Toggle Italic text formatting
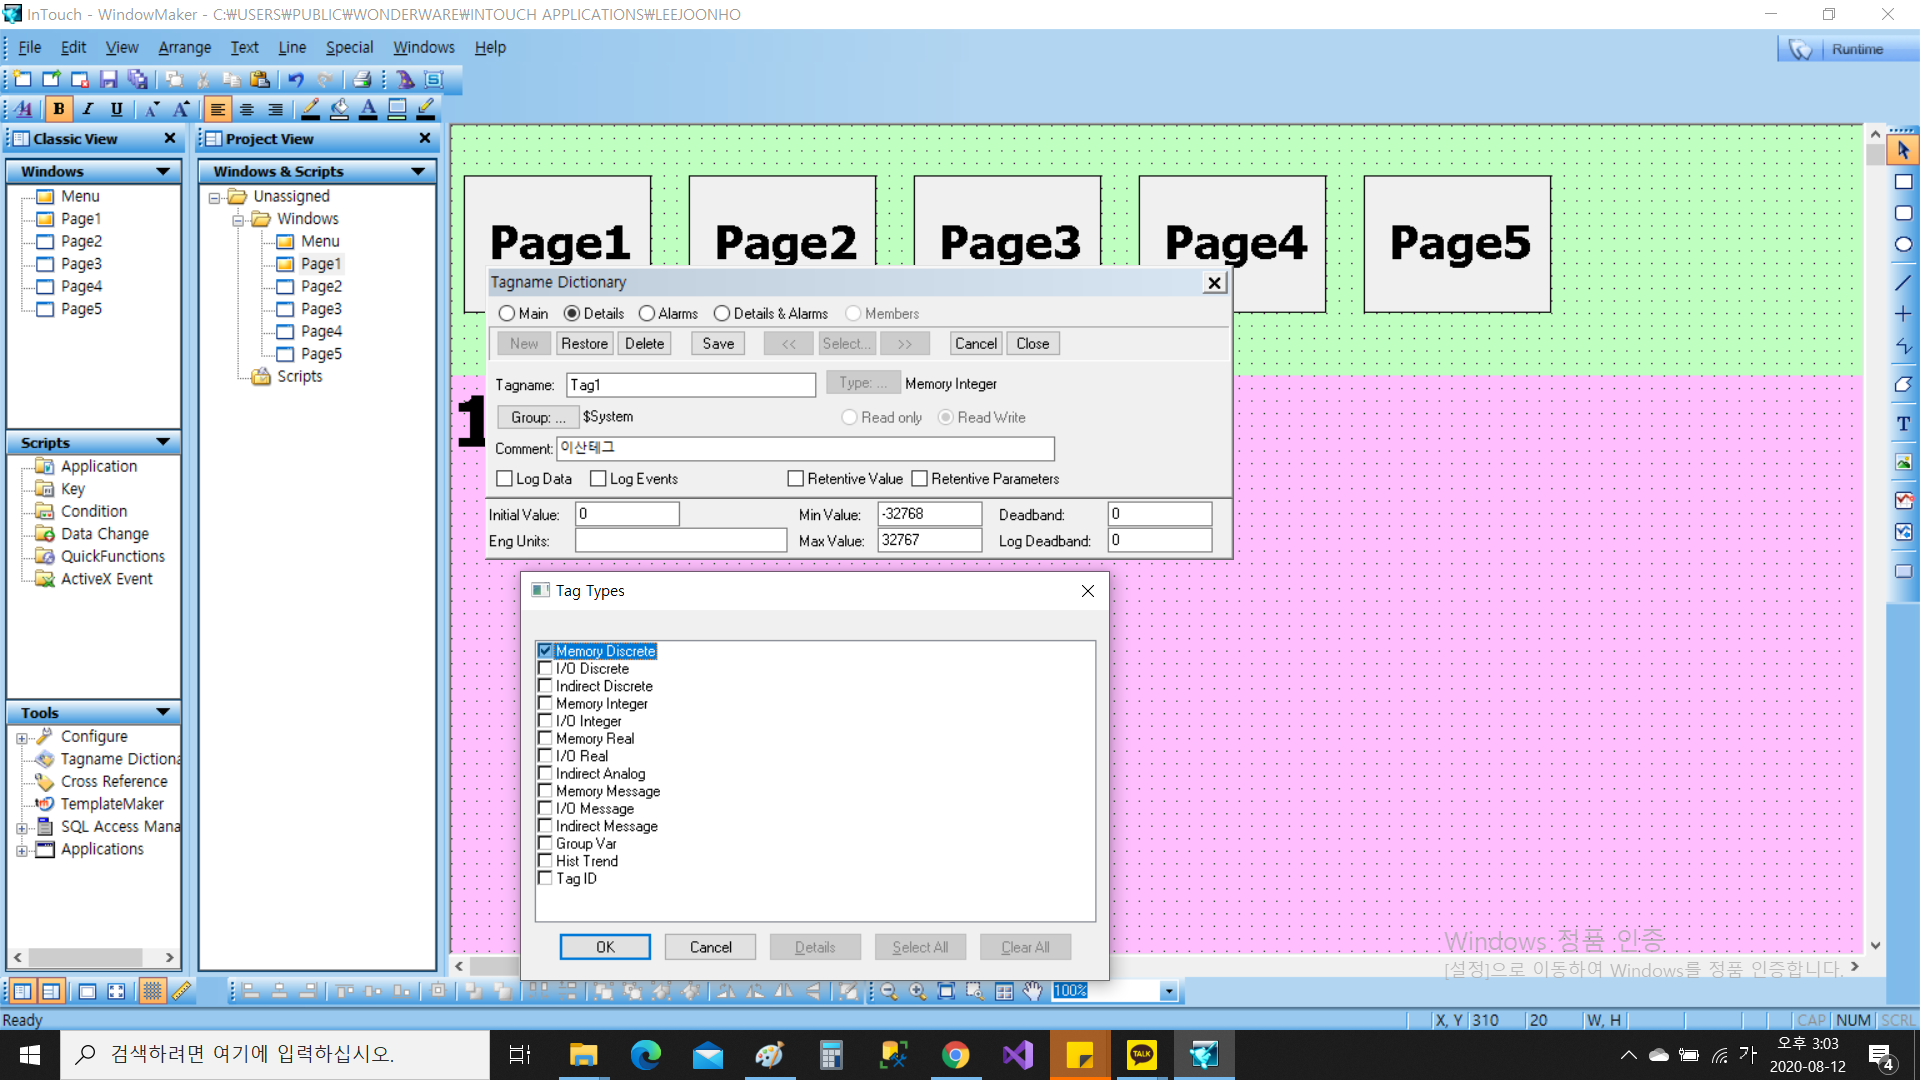 [88, 109]
